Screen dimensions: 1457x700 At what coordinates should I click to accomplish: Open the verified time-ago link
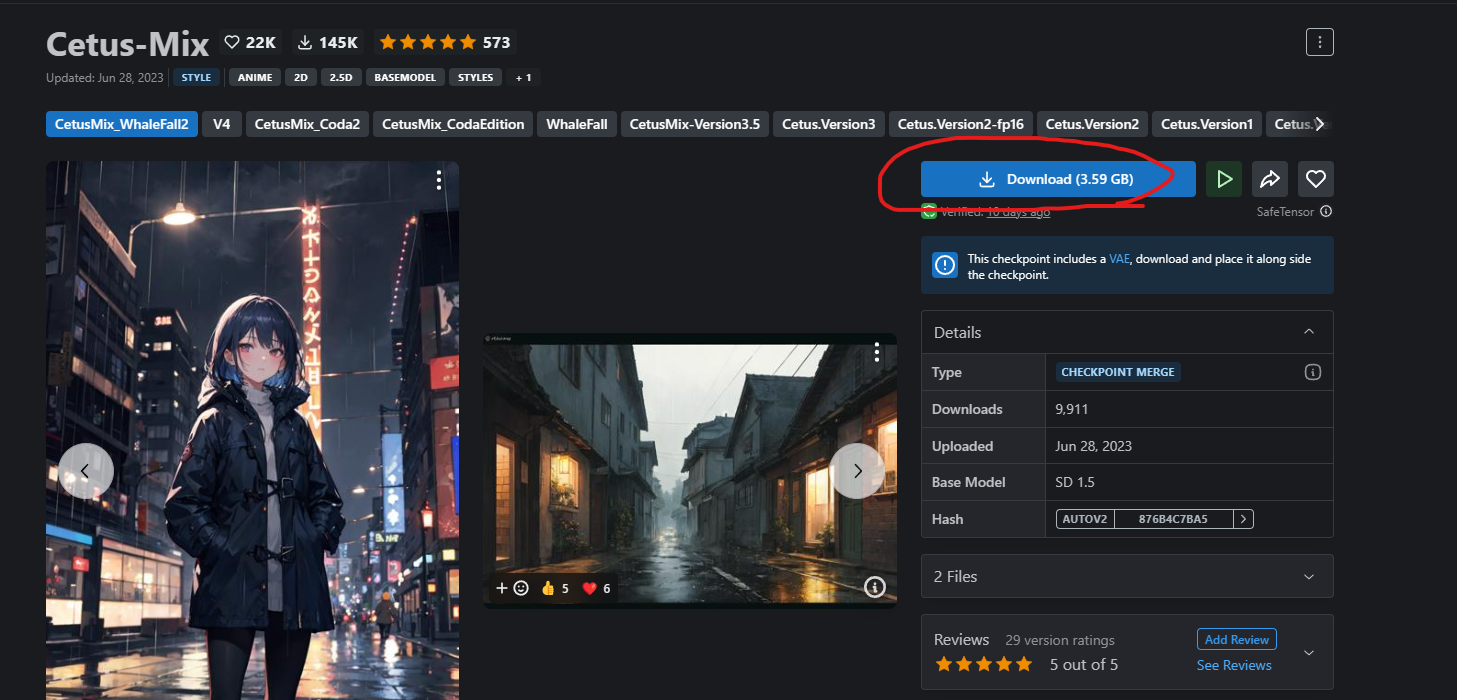(1018, 212)
